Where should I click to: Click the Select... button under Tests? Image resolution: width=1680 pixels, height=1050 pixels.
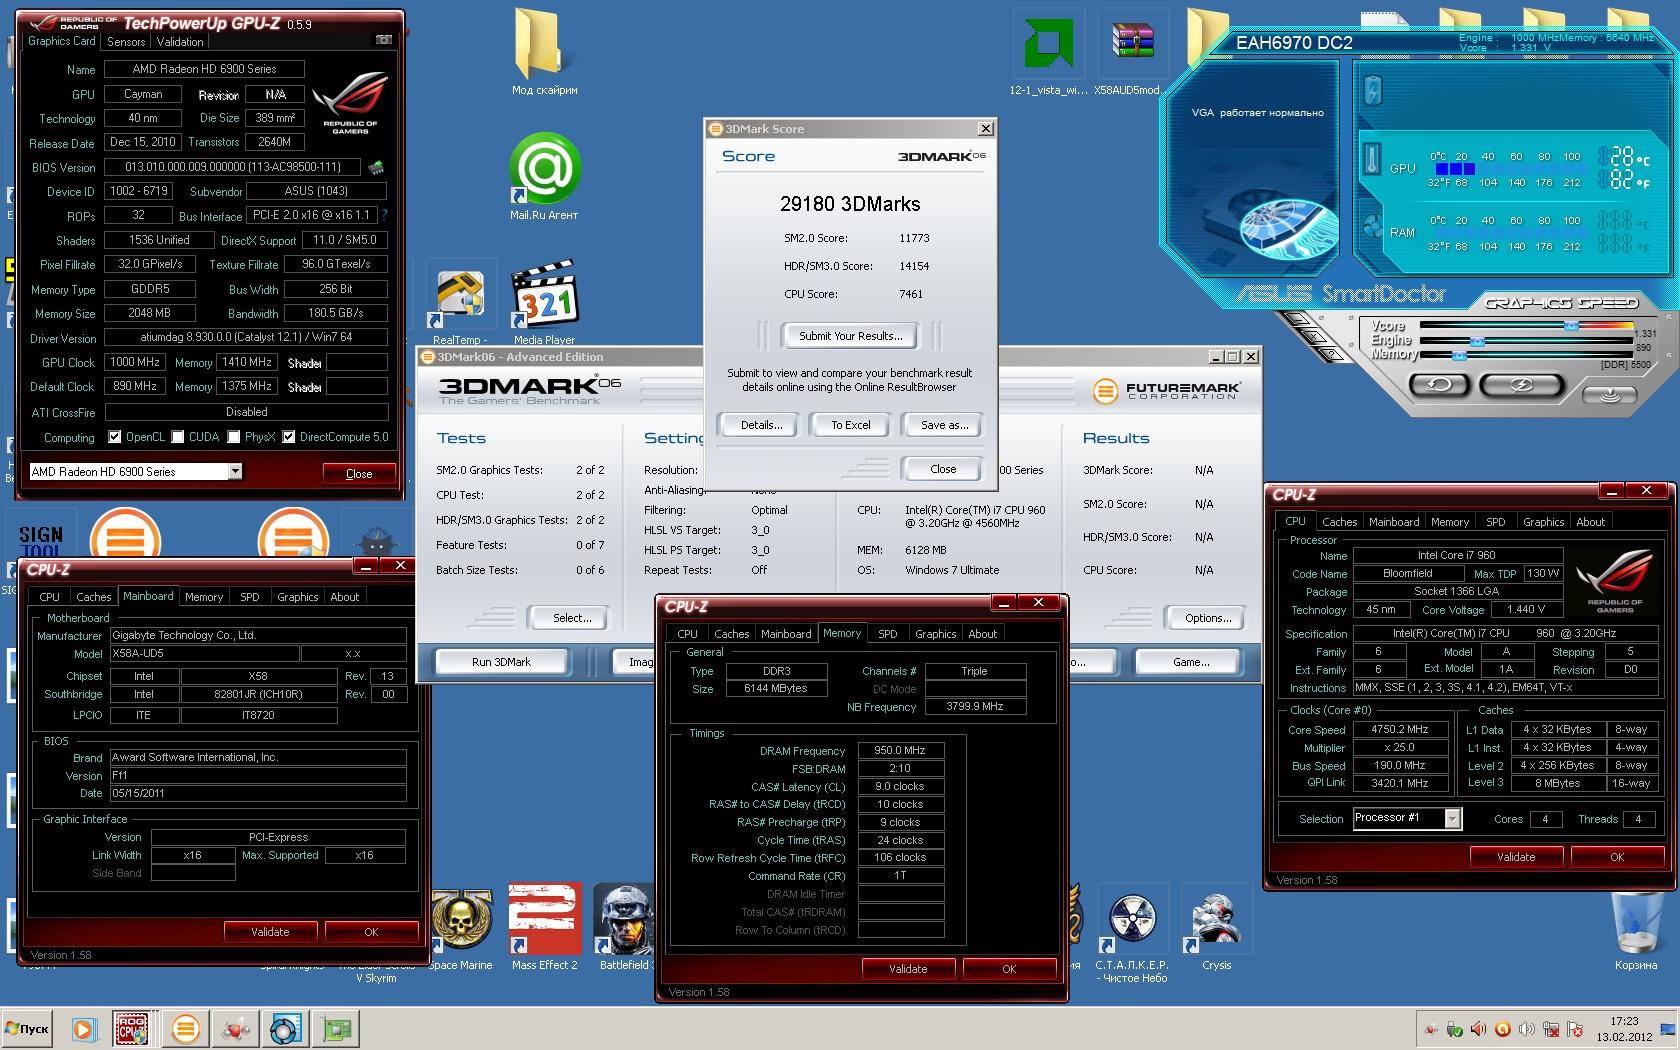click(x=572, y=618)
